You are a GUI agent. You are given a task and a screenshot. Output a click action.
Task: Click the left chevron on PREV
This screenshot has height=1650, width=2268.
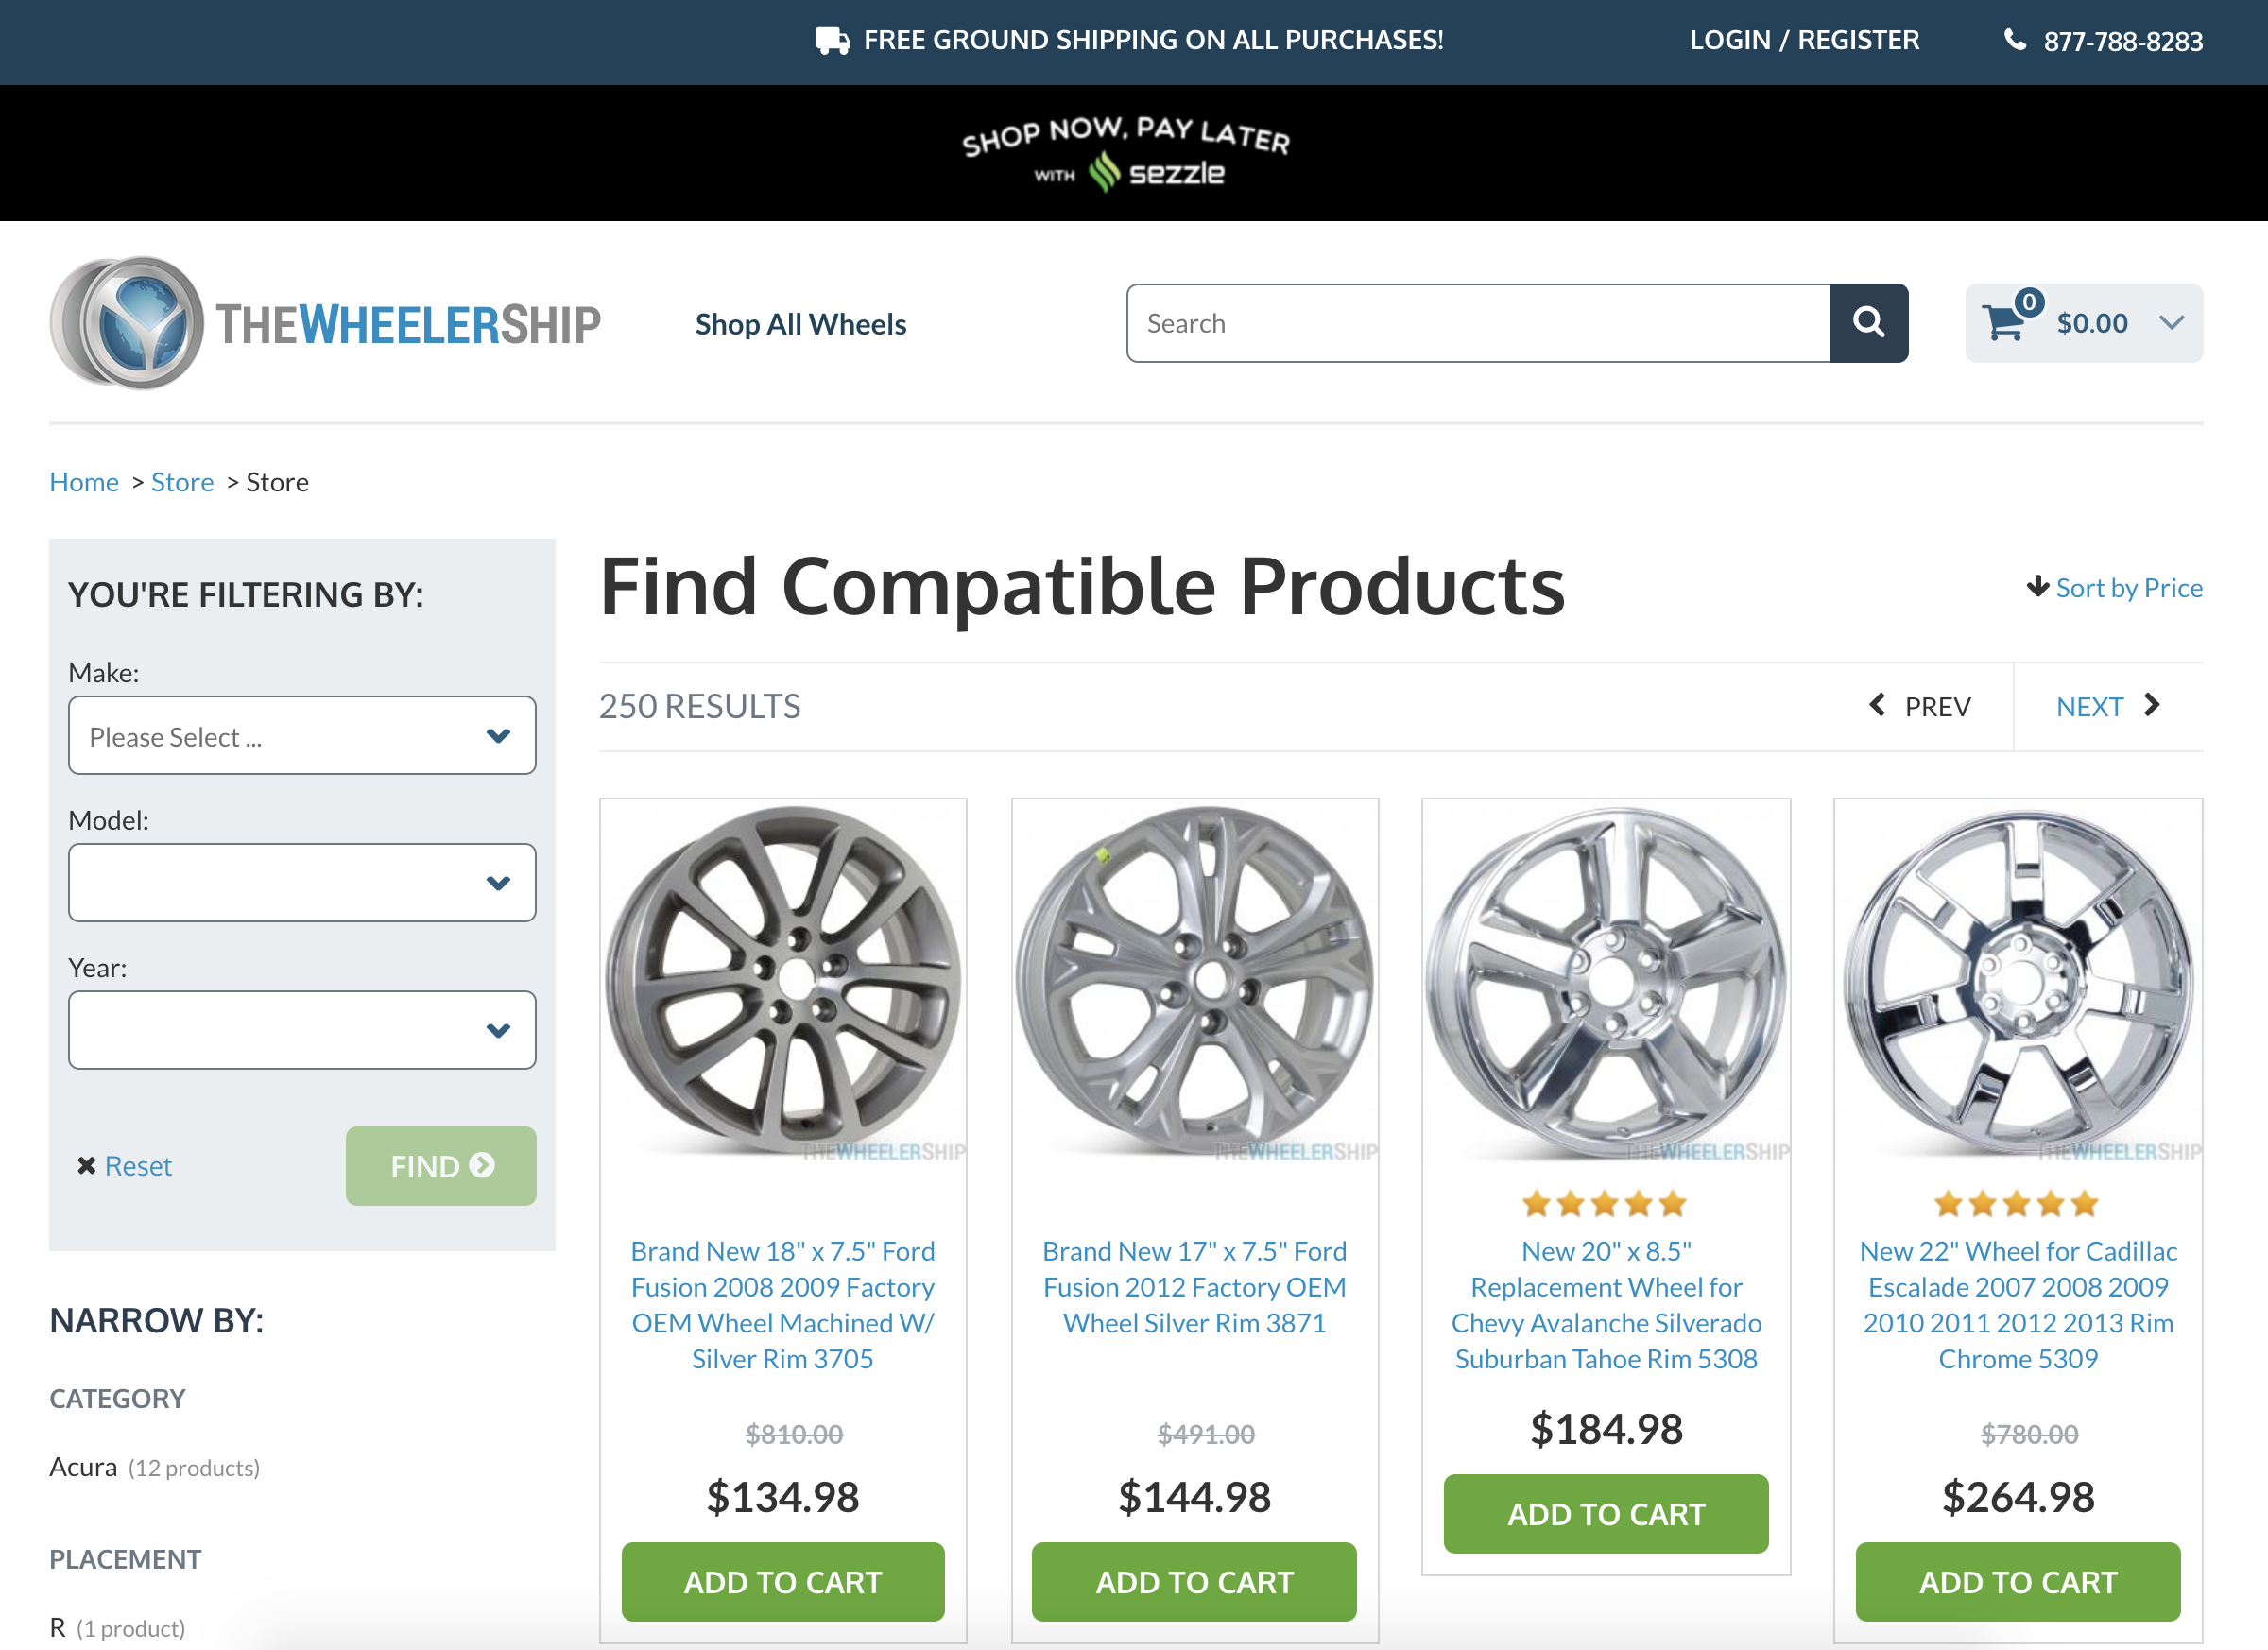point(1878,705)
